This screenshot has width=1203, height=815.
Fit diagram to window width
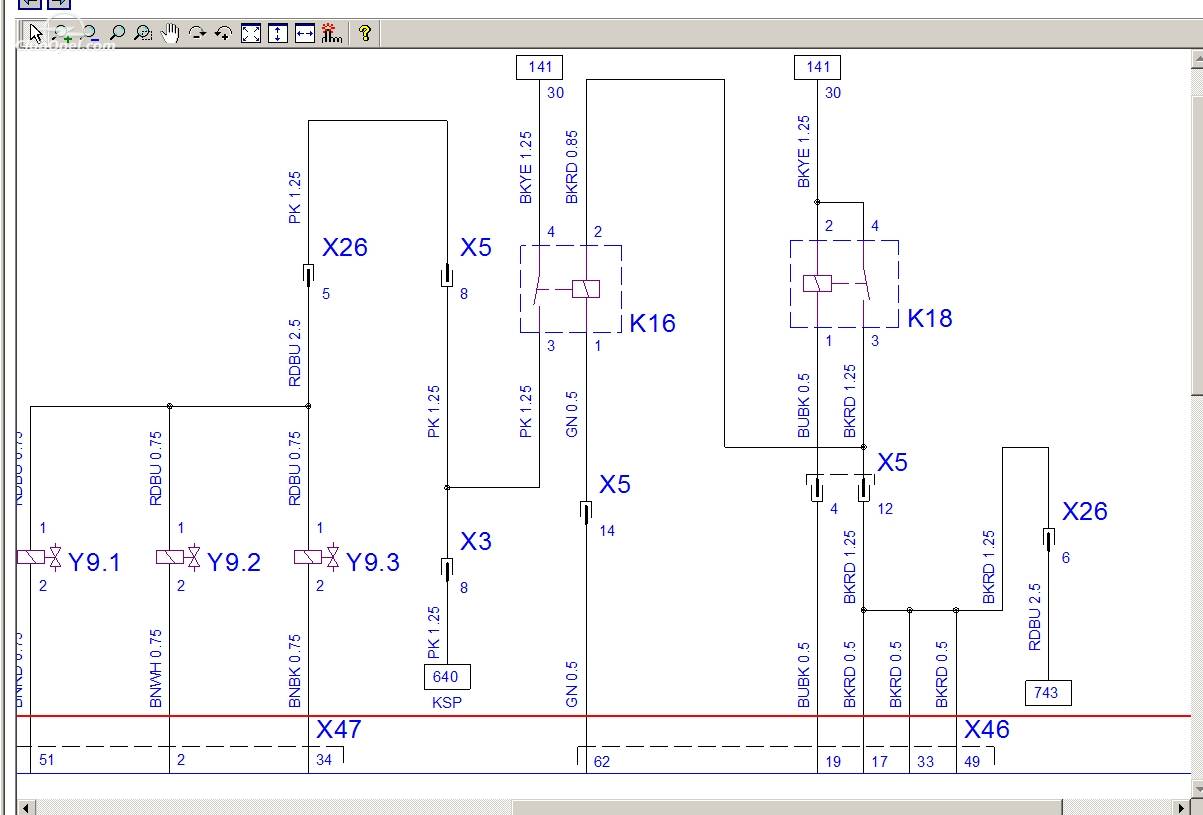(305, 33)
